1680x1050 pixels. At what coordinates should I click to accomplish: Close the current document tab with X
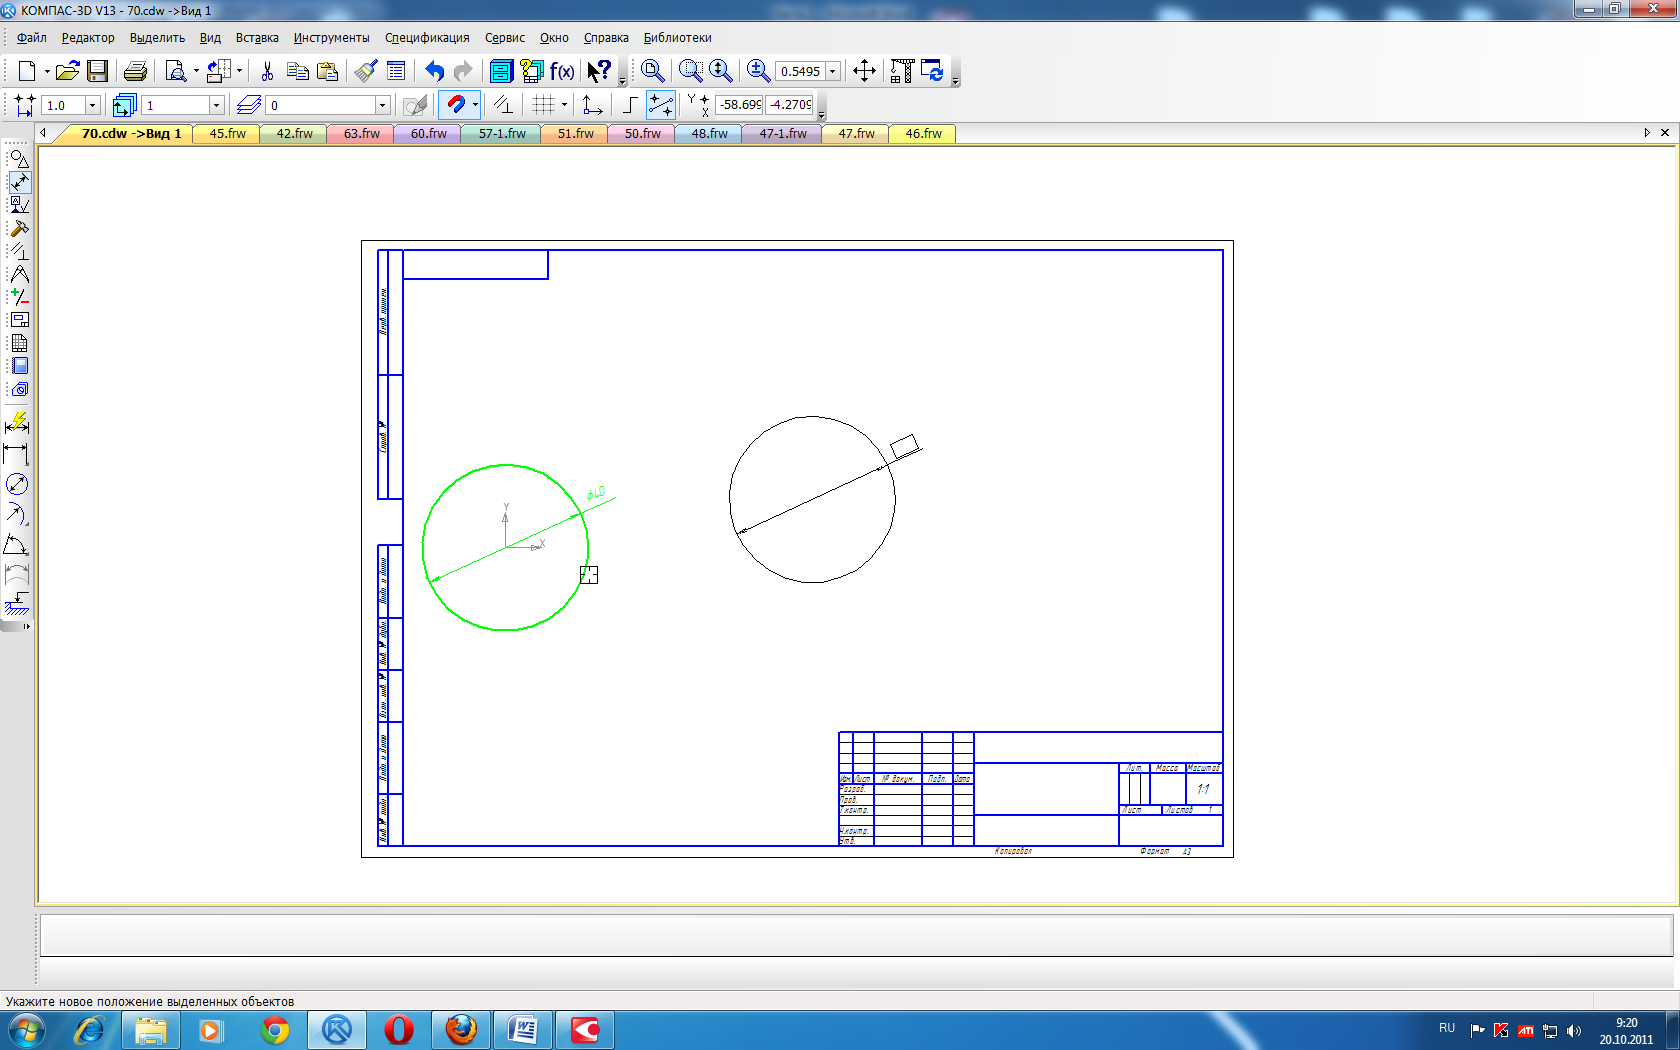tap(1665, 133)
